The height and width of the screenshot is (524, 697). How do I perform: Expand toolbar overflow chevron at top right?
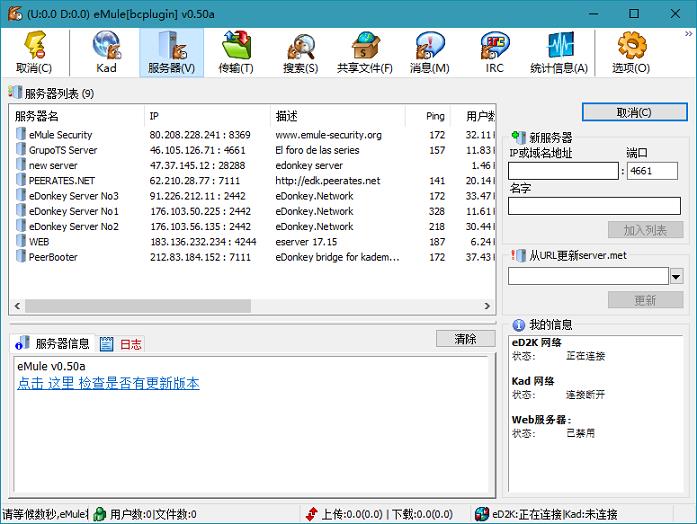[x=688, y=34]
